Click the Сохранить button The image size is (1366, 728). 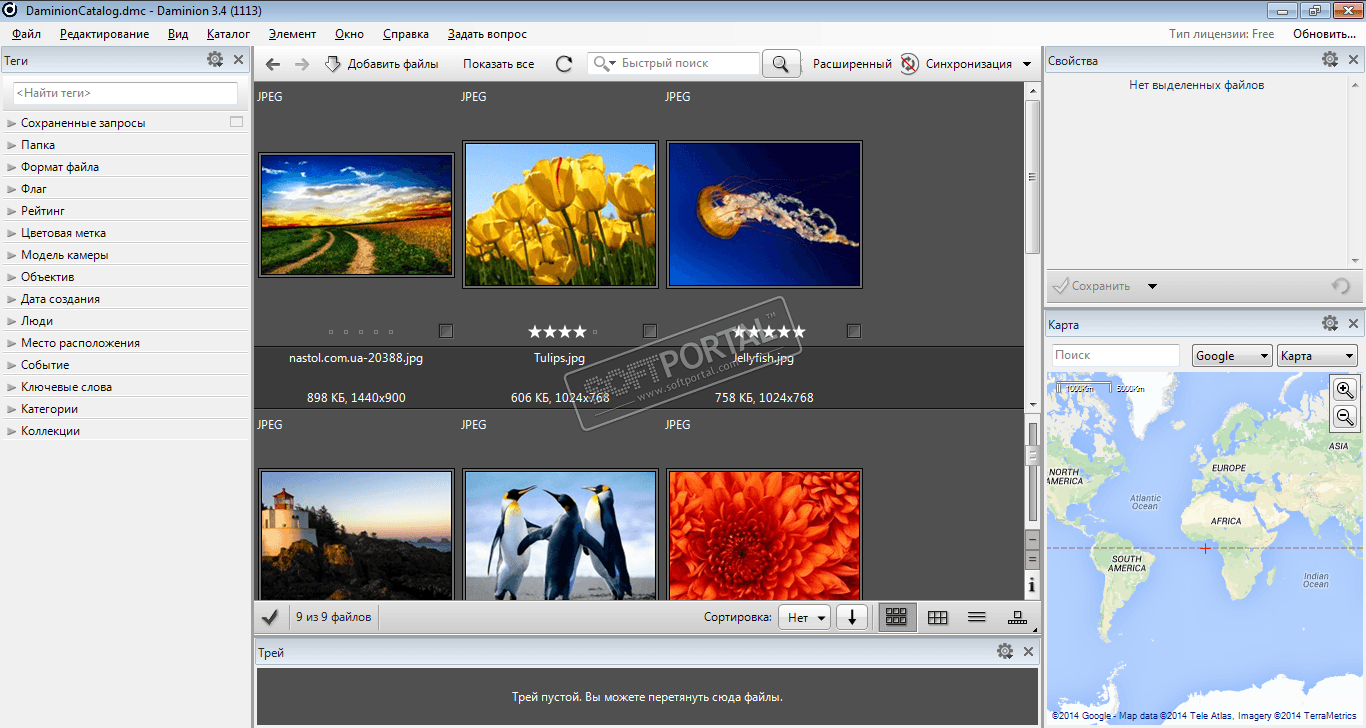pos(1091,286)
